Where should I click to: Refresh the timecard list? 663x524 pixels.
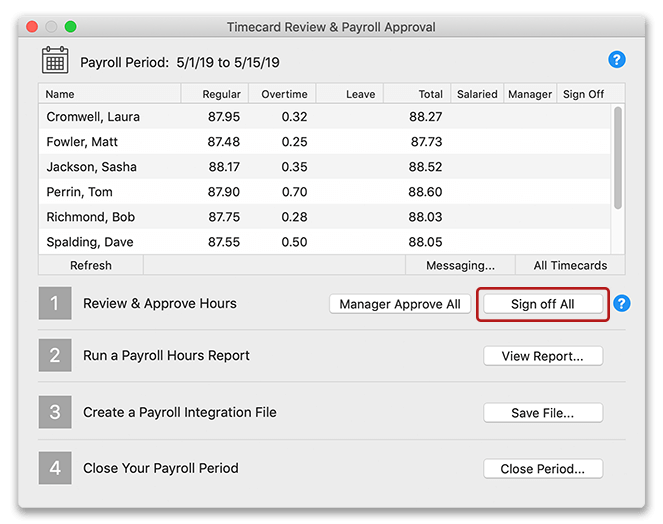(x=91, y=265)
